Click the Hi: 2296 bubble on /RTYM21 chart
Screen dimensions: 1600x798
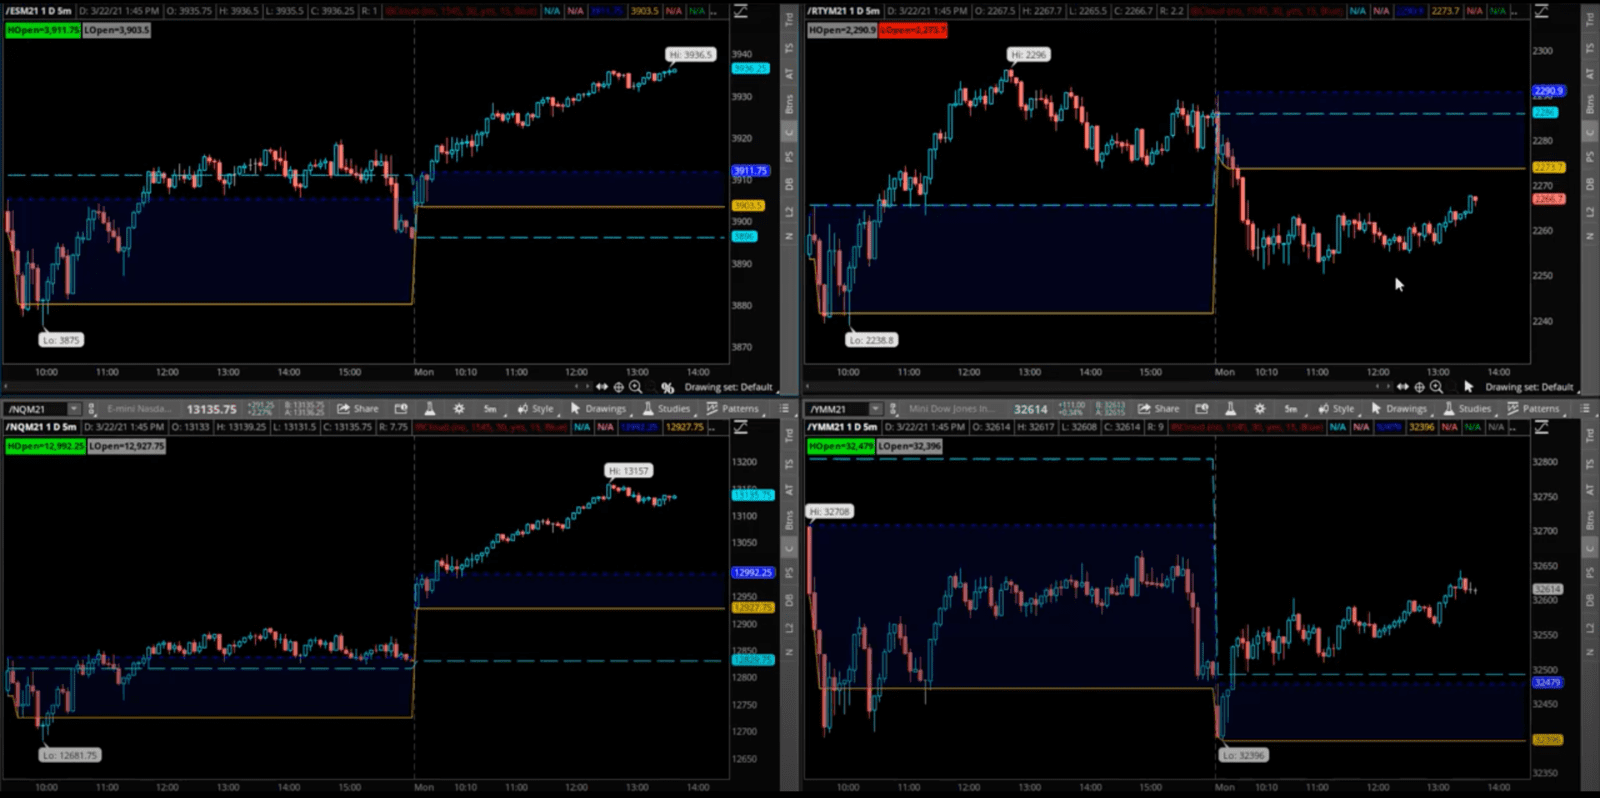click(x=1028, y=55)
